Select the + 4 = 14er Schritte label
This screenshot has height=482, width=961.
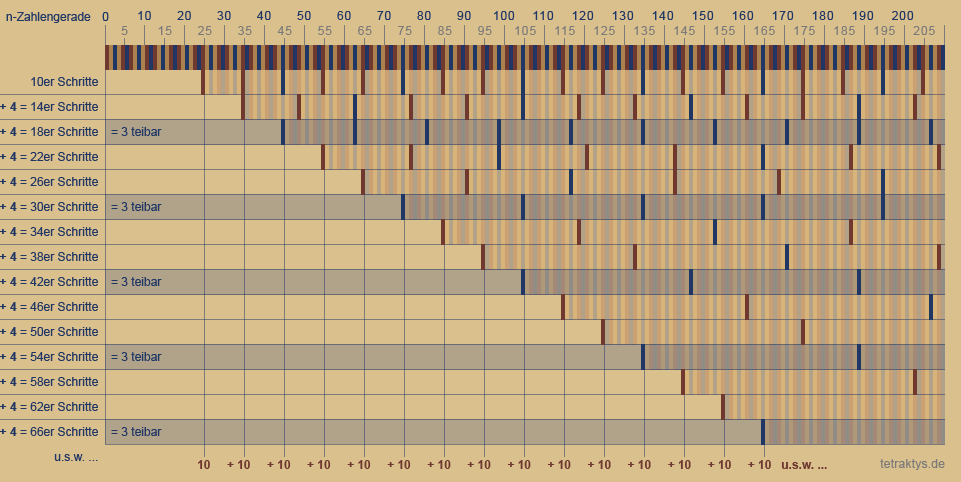(50, 107)
